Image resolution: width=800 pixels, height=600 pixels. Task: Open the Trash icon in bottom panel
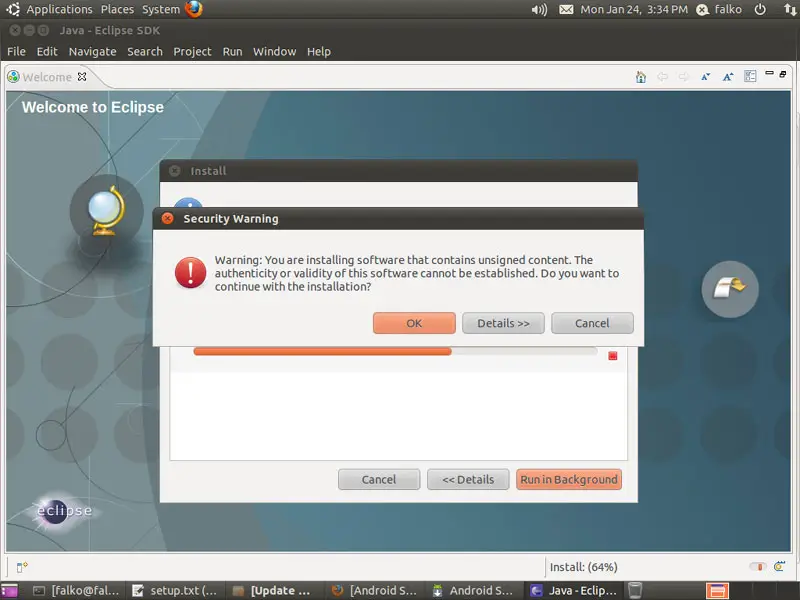[634, 590]
